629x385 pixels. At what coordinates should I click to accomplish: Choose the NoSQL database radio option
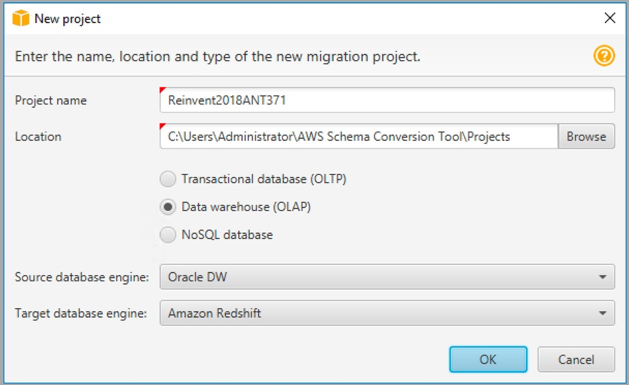[x=168, y=235]
